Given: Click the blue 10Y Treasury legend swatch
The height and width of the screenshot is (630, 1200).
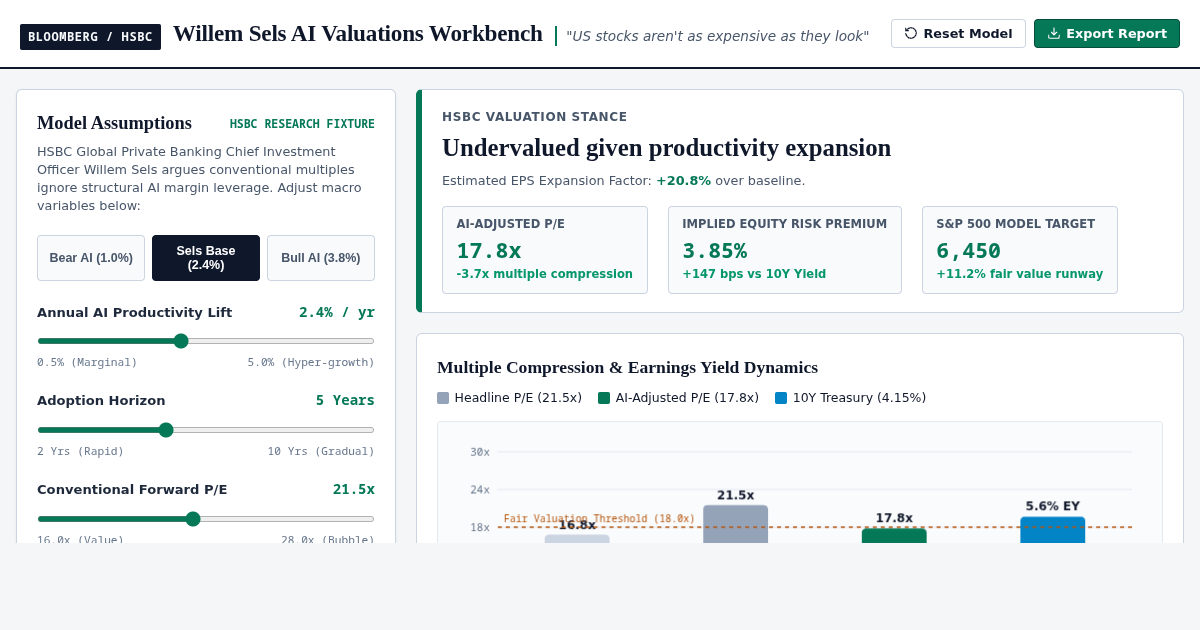Looking at the screenshot, I should click(781, 398).
